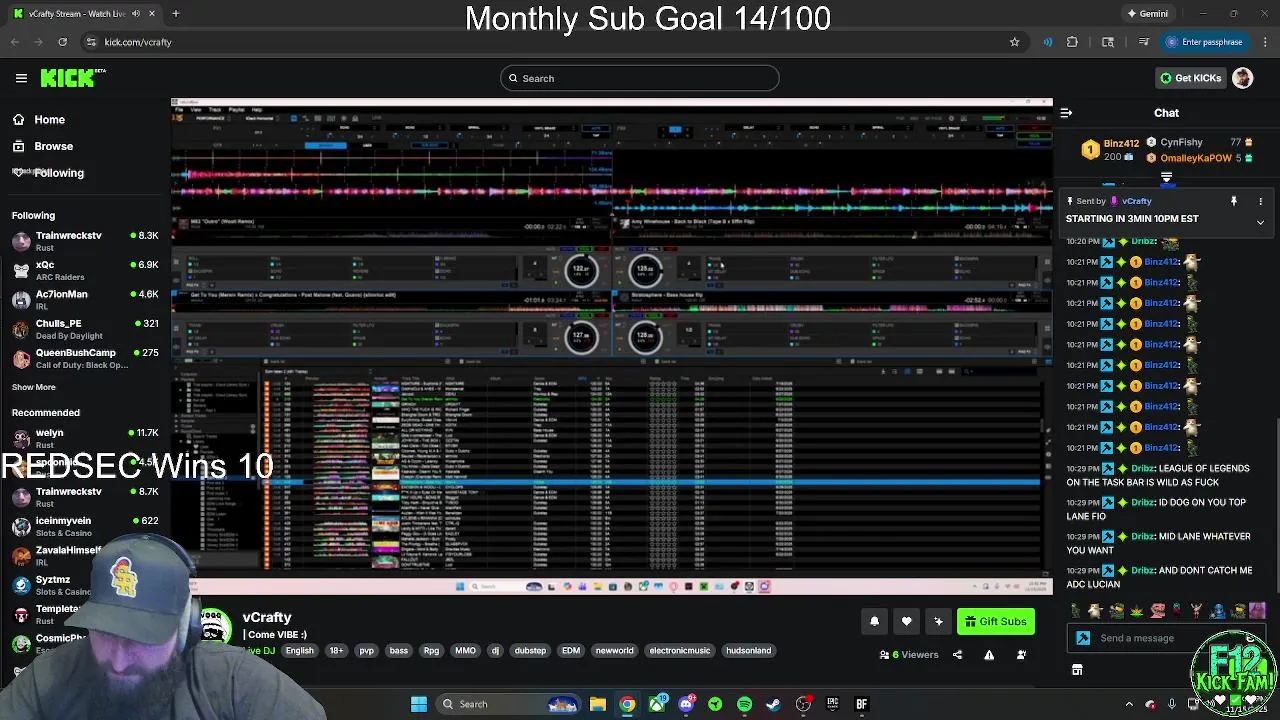Image resolution: width=1280 pixels, height=720 pixels.
Task: Toggle stream notifications bell
Action: click(x=874, y=622)
